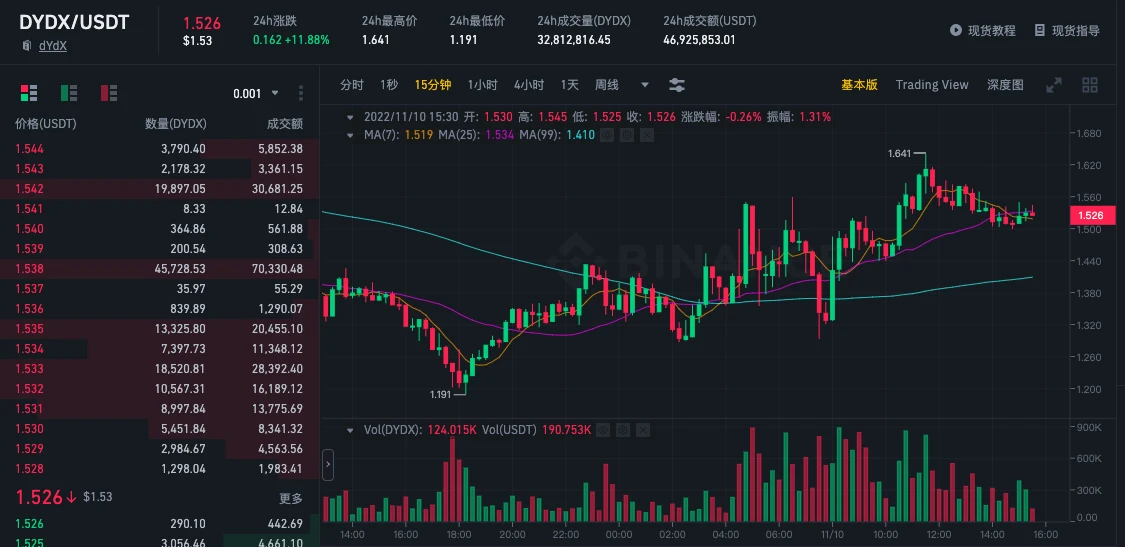Collapse the MA indicator legend

[x=350, y=134]
